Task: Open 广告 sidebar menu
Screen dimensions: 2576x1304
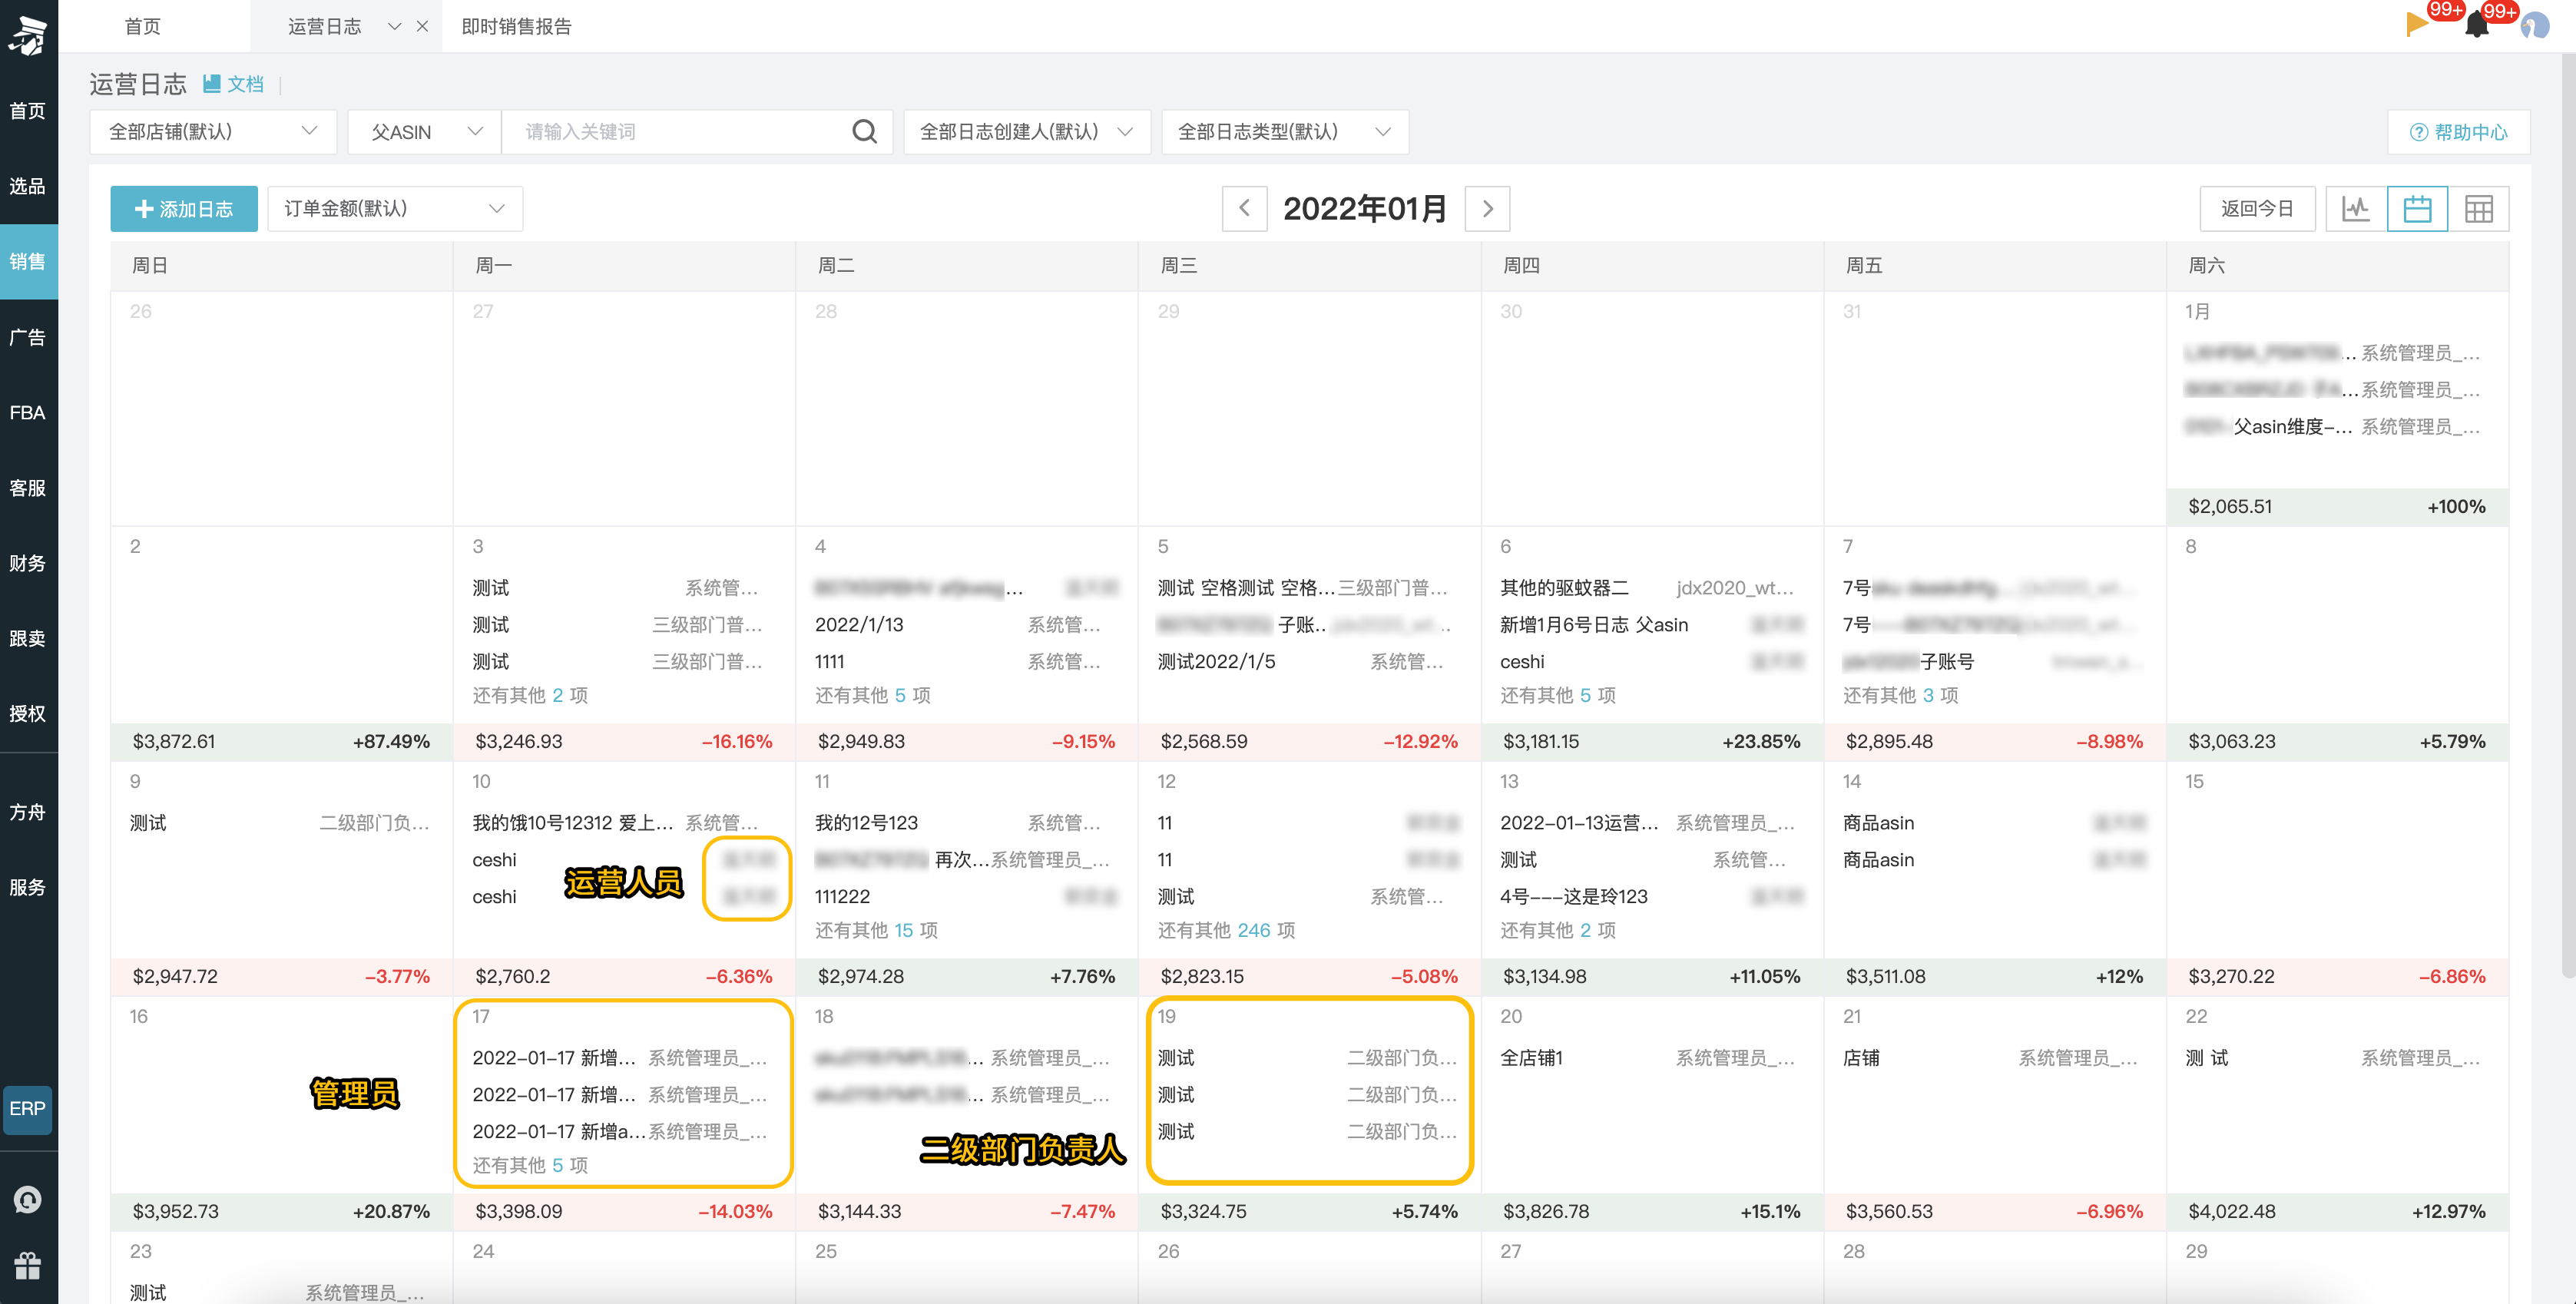Action: pos(28,337)
